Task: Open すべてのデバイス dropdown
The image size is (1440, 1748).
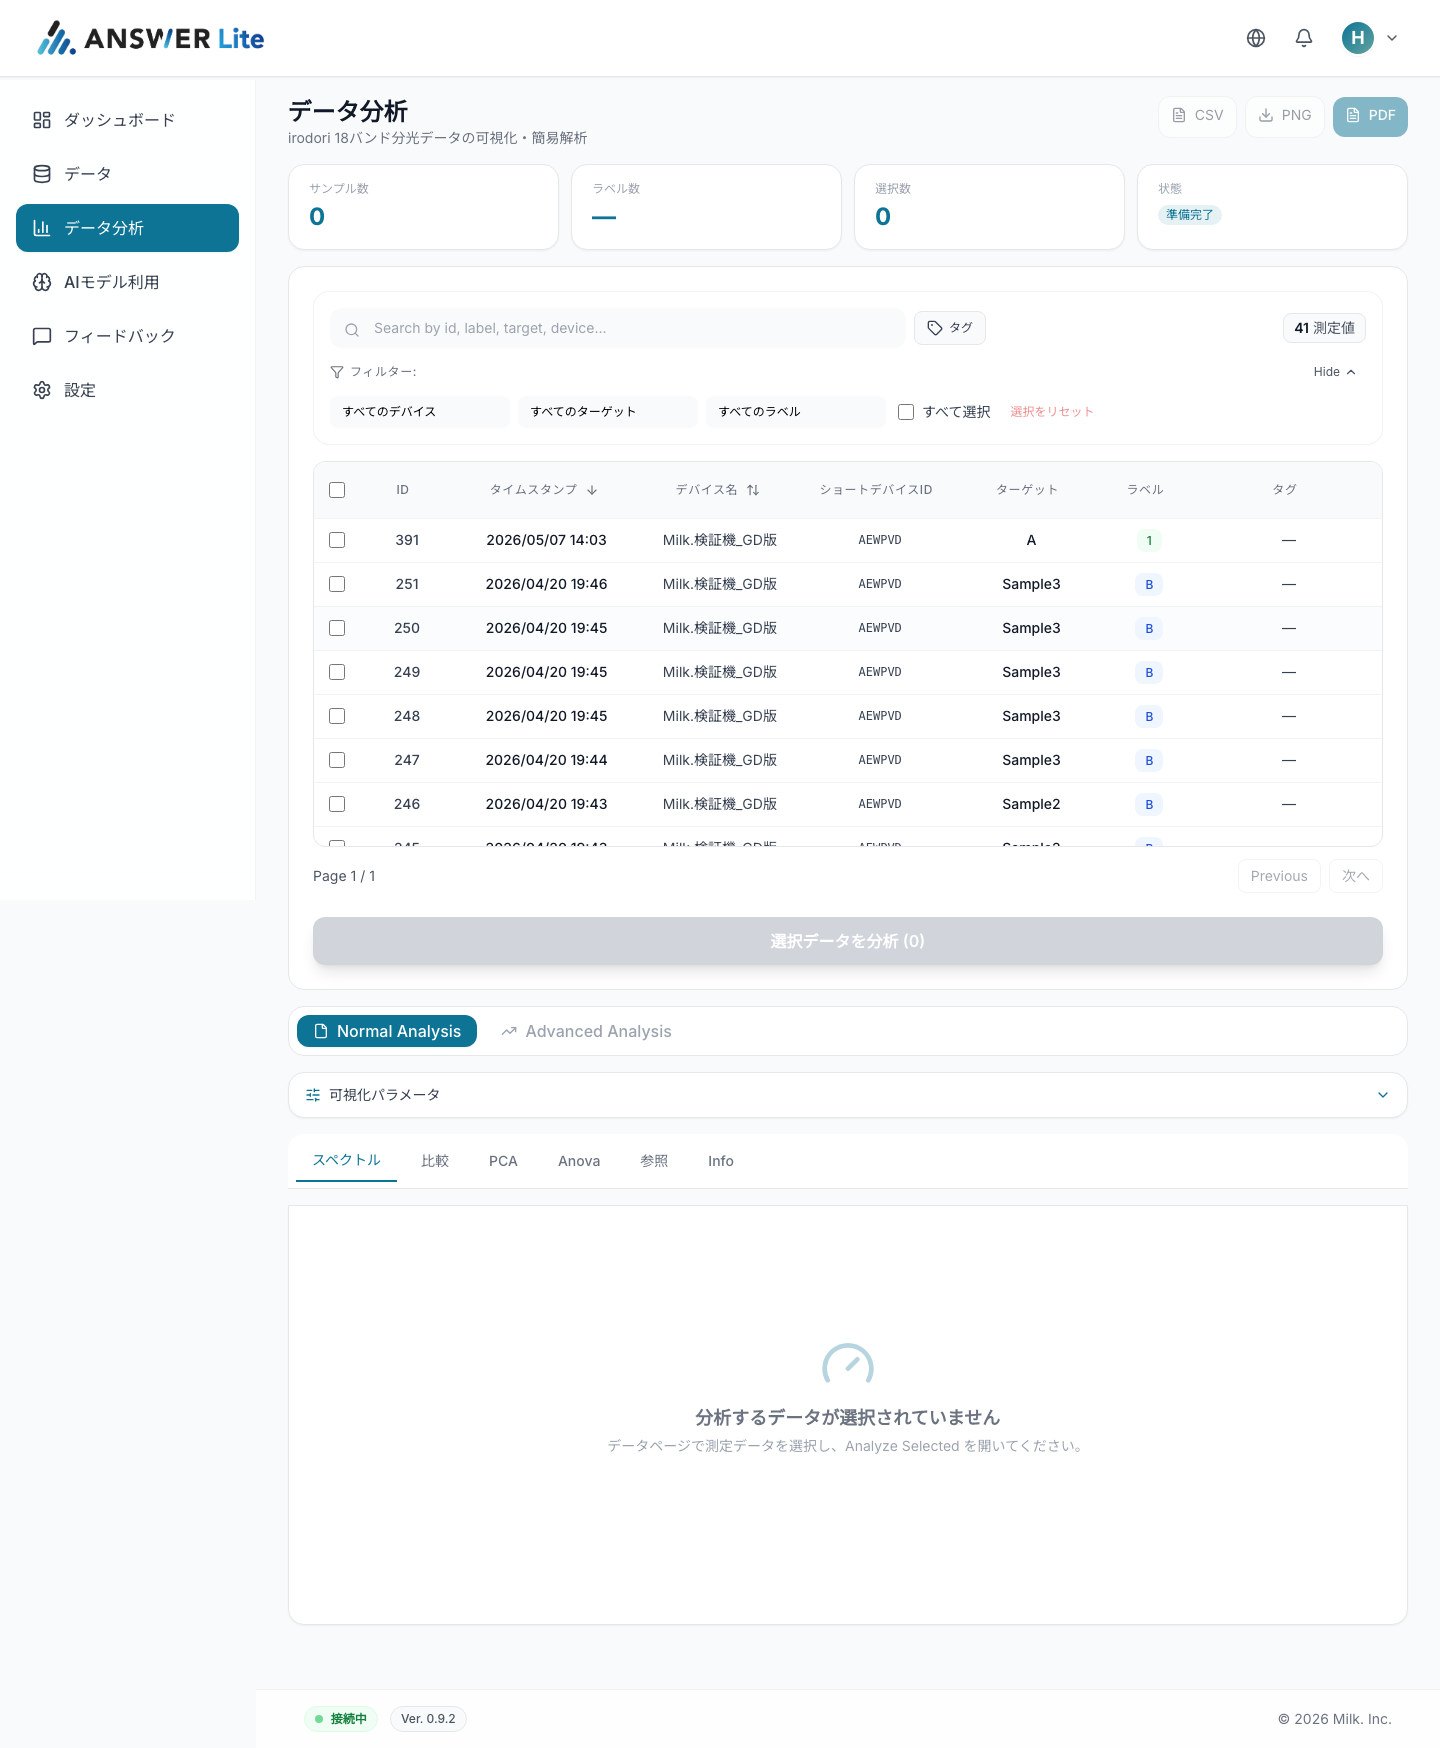Action: (x=420, y=412)
